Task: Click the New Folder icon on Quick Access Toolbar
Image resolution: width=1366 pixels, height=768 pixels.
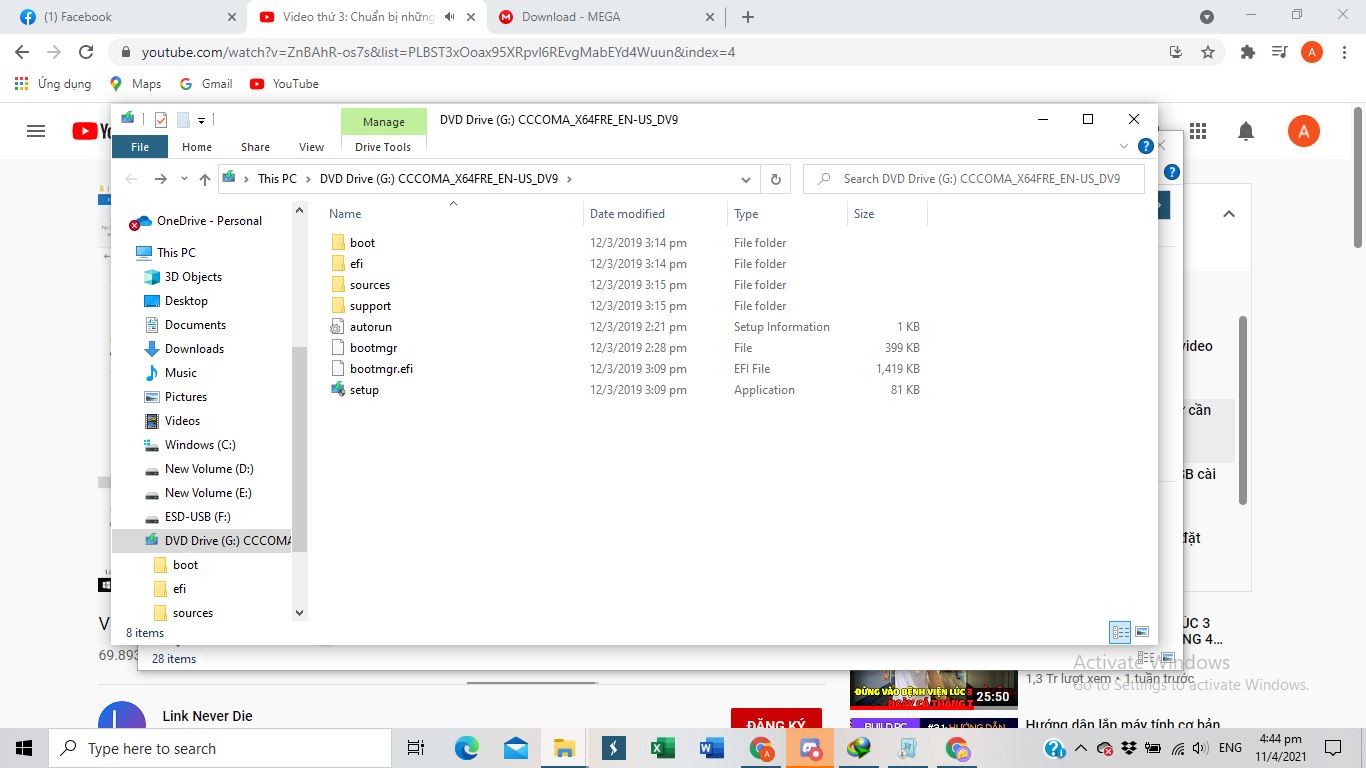Action: (183, 119)
